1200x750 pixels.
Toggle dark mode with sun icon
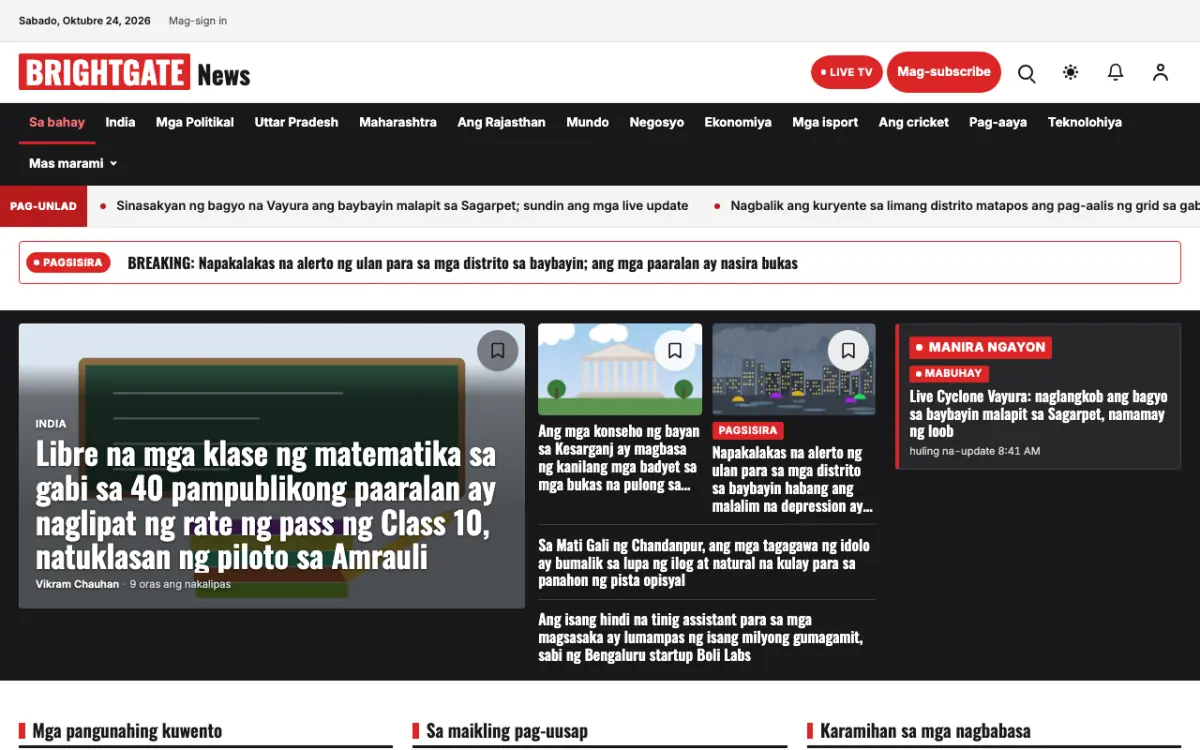[1071, 72]
